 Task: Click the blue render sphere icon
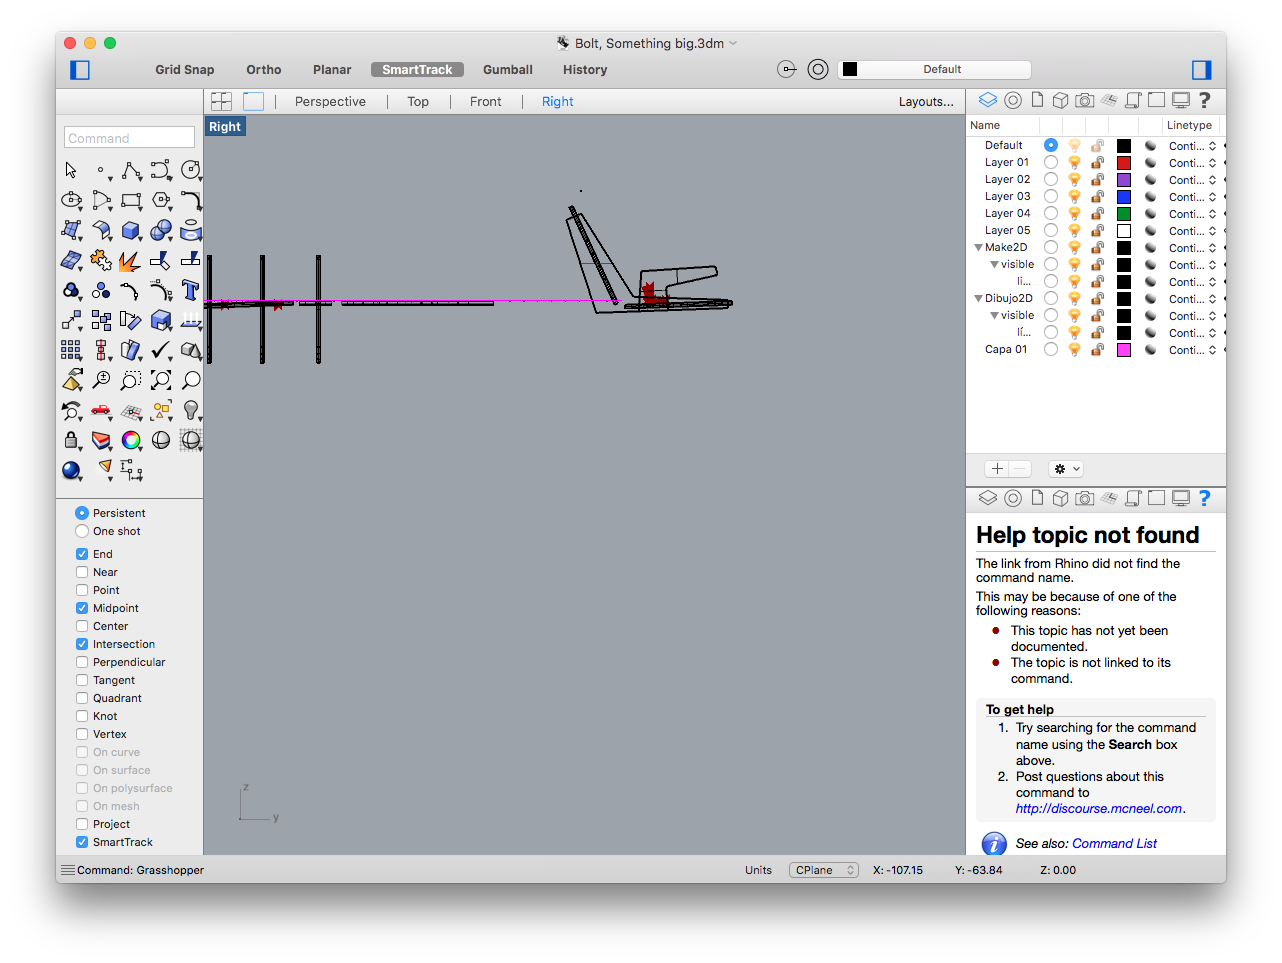71,470
